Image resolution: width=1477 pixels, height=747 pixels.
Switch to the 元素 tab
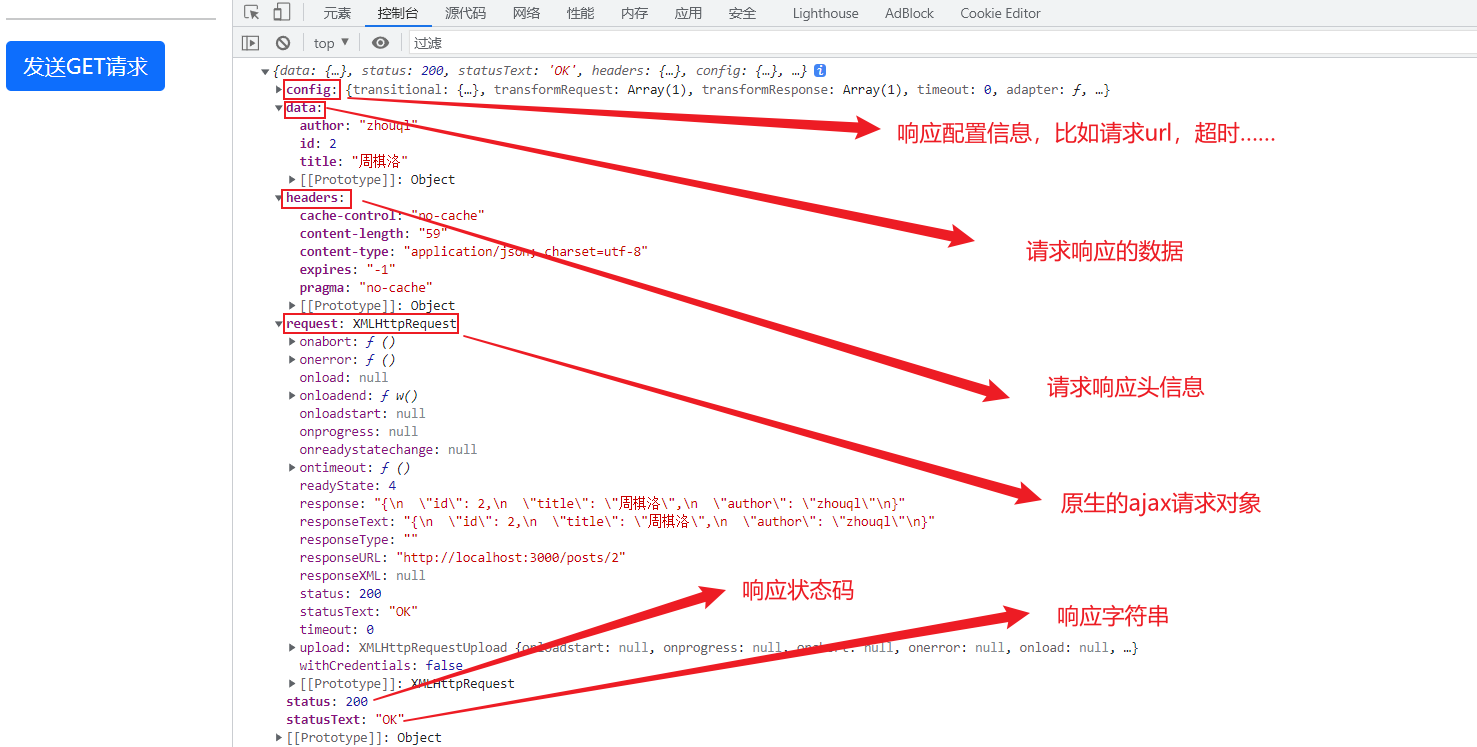[x=337, y=13]
